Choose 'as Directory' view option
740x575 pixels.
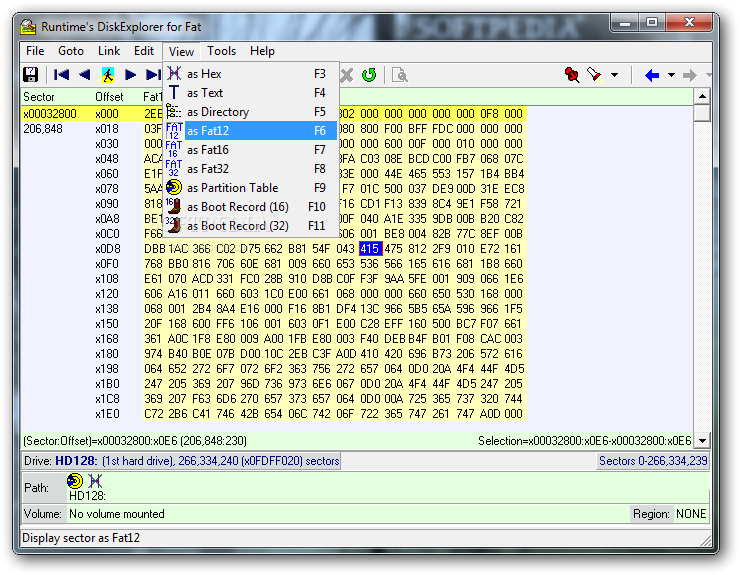coord(251,112)
